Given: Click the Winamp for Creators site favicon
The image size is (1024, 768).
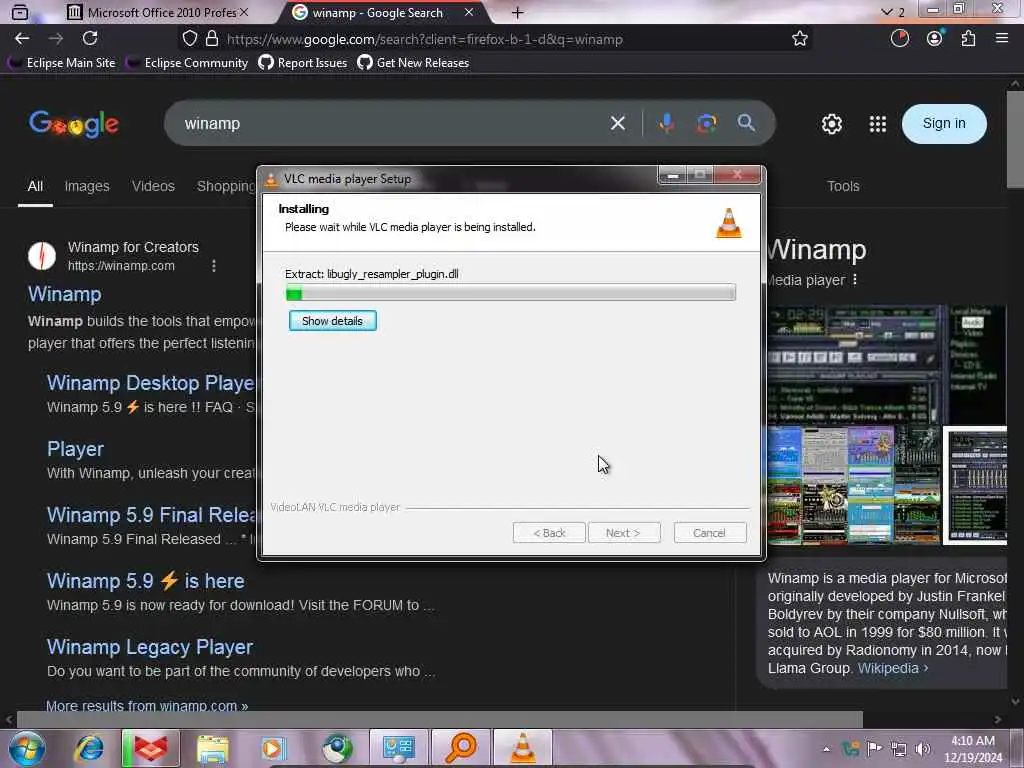Looking at the screenshot, I should tap(42, 256).
